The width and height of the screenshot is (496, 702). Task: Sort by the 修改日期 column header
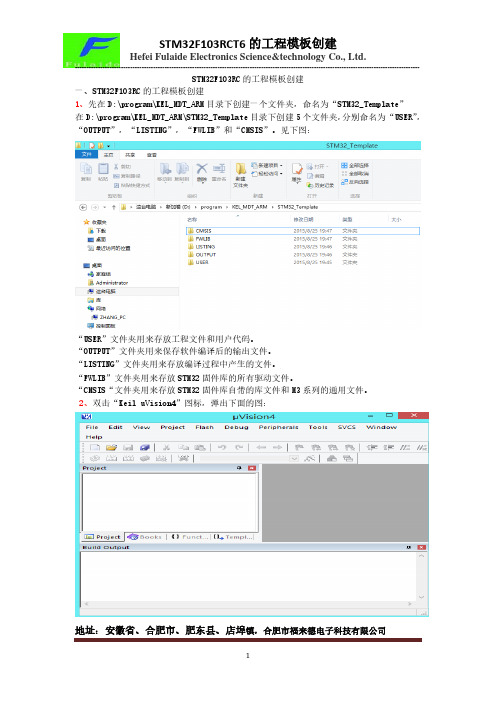pyautogui.click(x=303, y=219)
